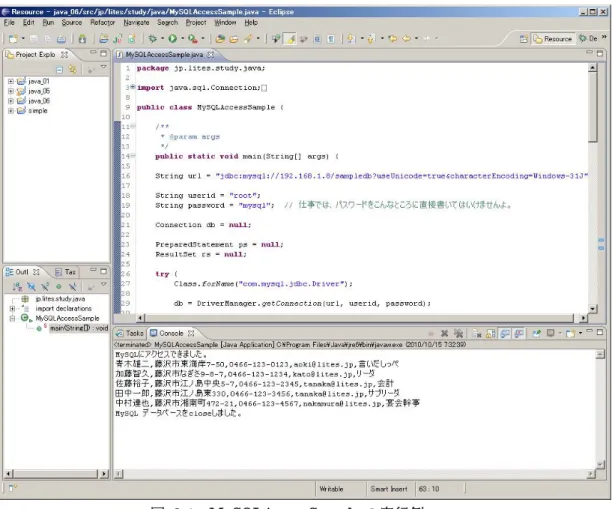Open Project Explorer view menu dropdown
612x509 pixels.
point(103,67)
